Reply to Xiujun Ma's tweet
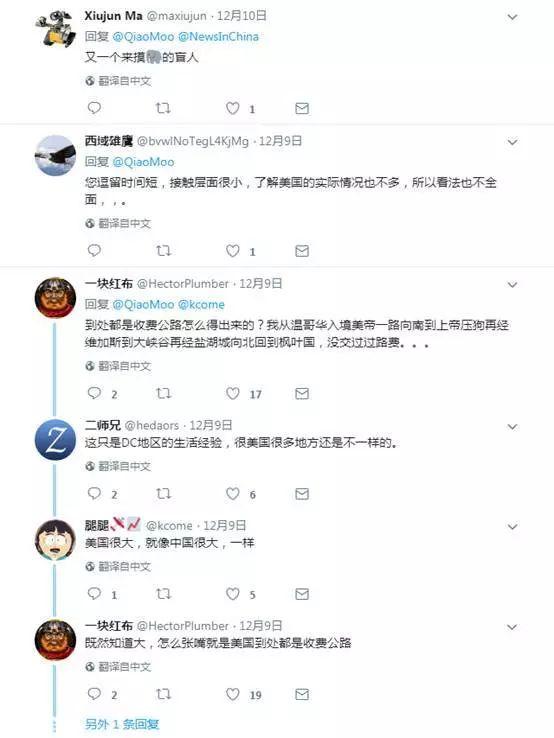This screenshot has width=554, height=738. 94,108
